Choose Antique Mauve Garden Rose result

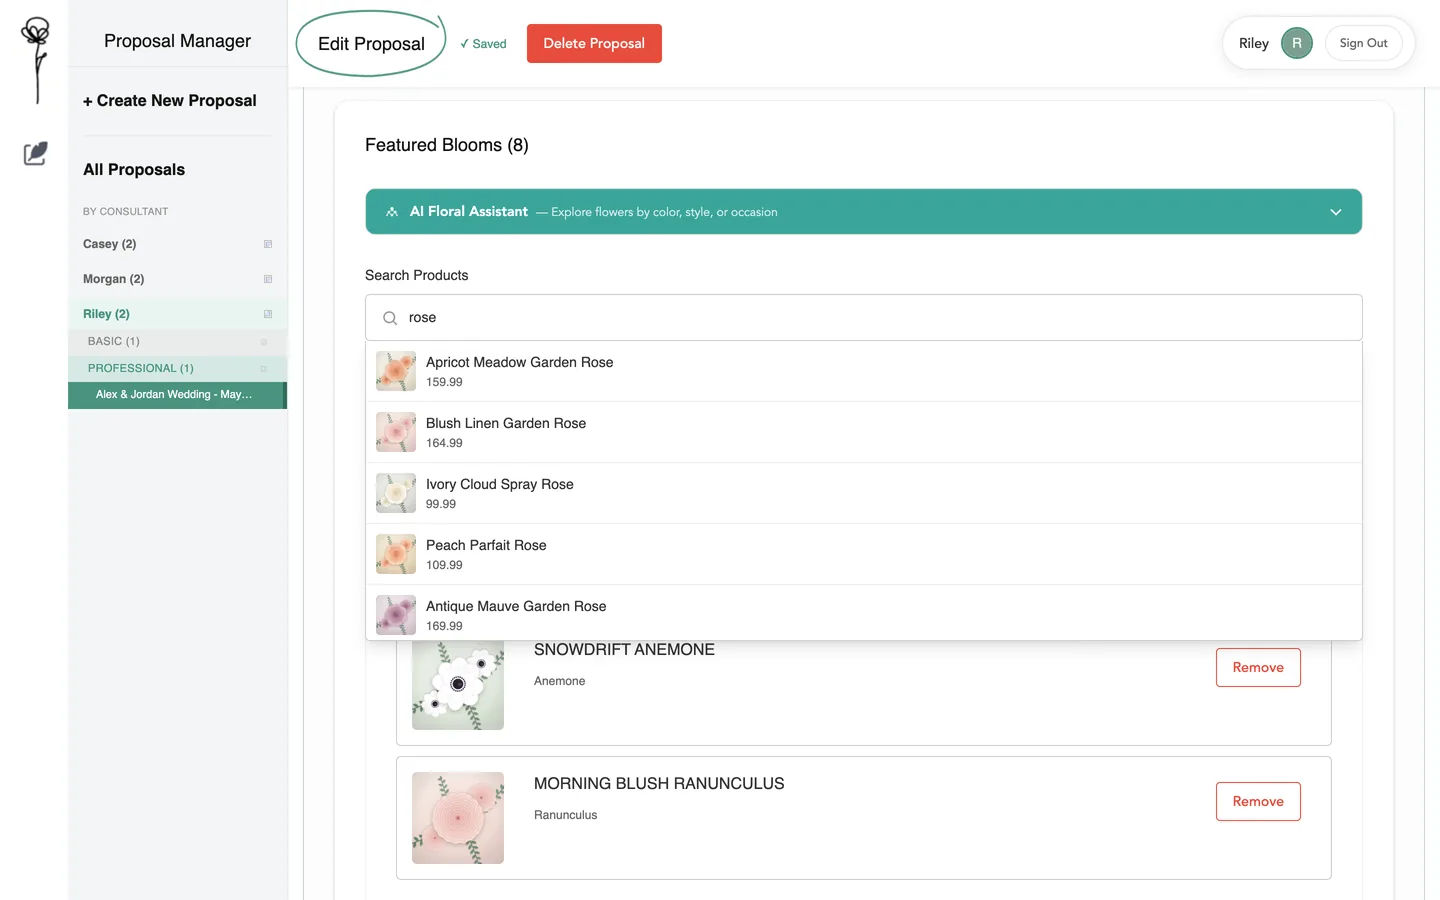[x=864, y=613]
